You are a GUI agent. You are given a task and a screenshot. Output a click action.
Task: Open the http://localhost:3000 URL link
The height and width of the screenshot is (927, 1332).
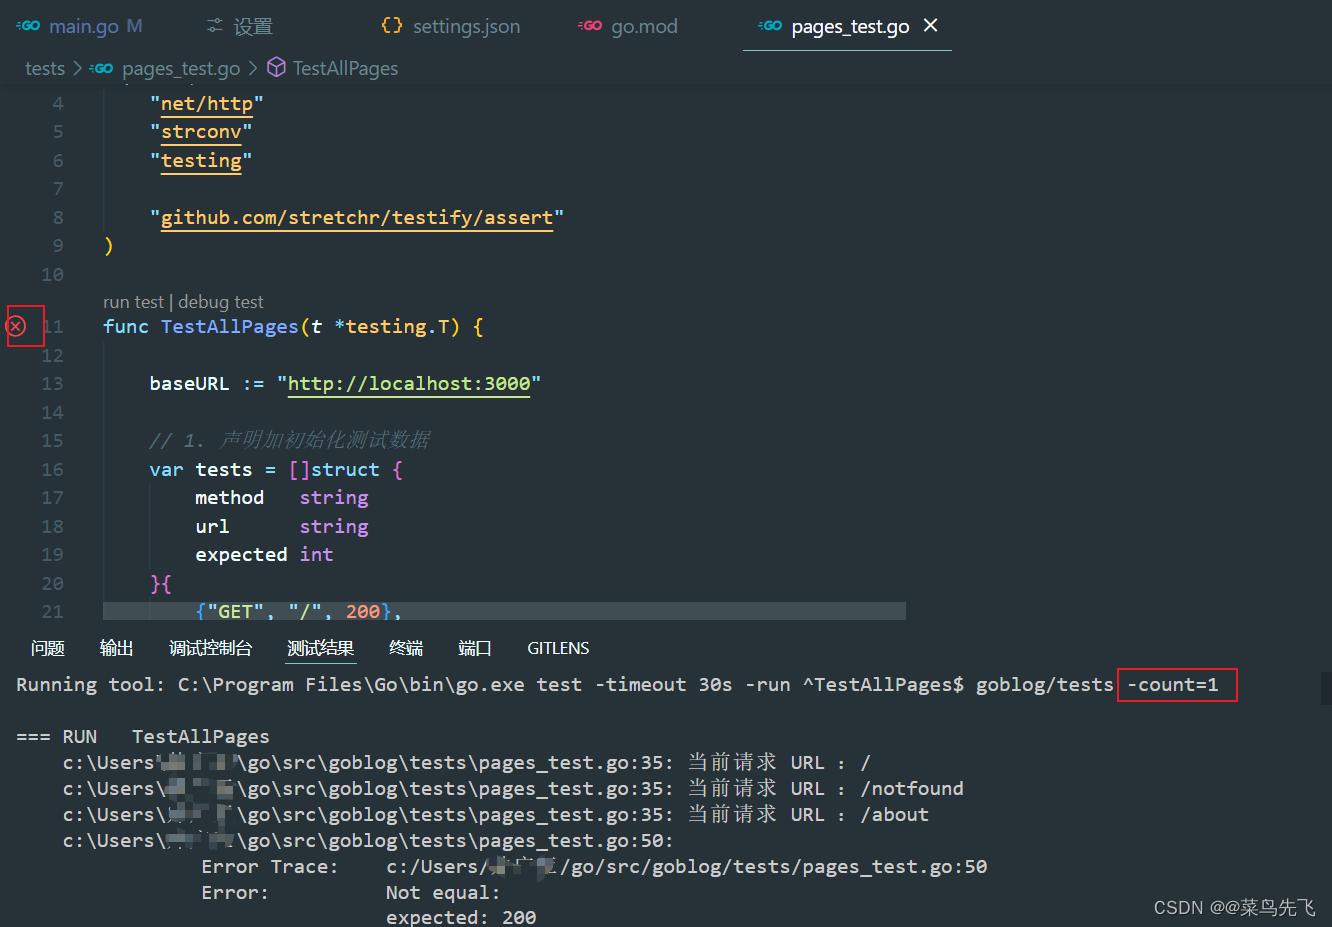point(409,384)
